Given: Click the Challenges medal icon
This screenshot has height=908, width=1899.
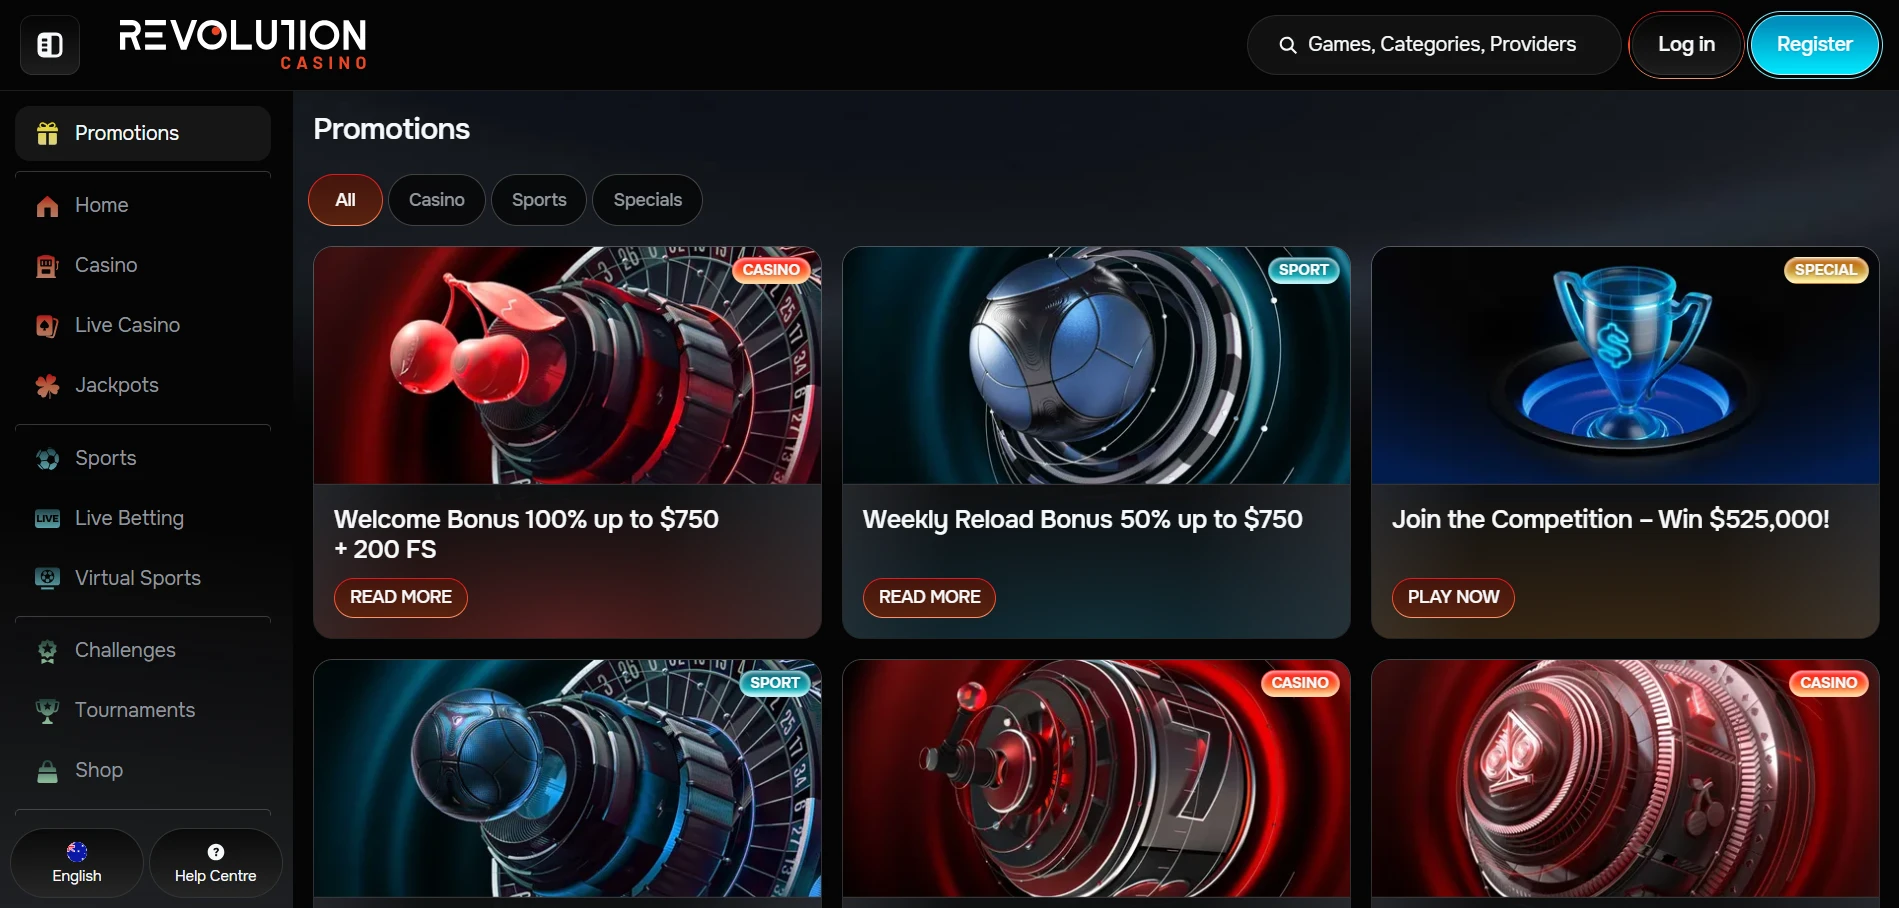Looking at the screenshot, I should pos(47,651).
